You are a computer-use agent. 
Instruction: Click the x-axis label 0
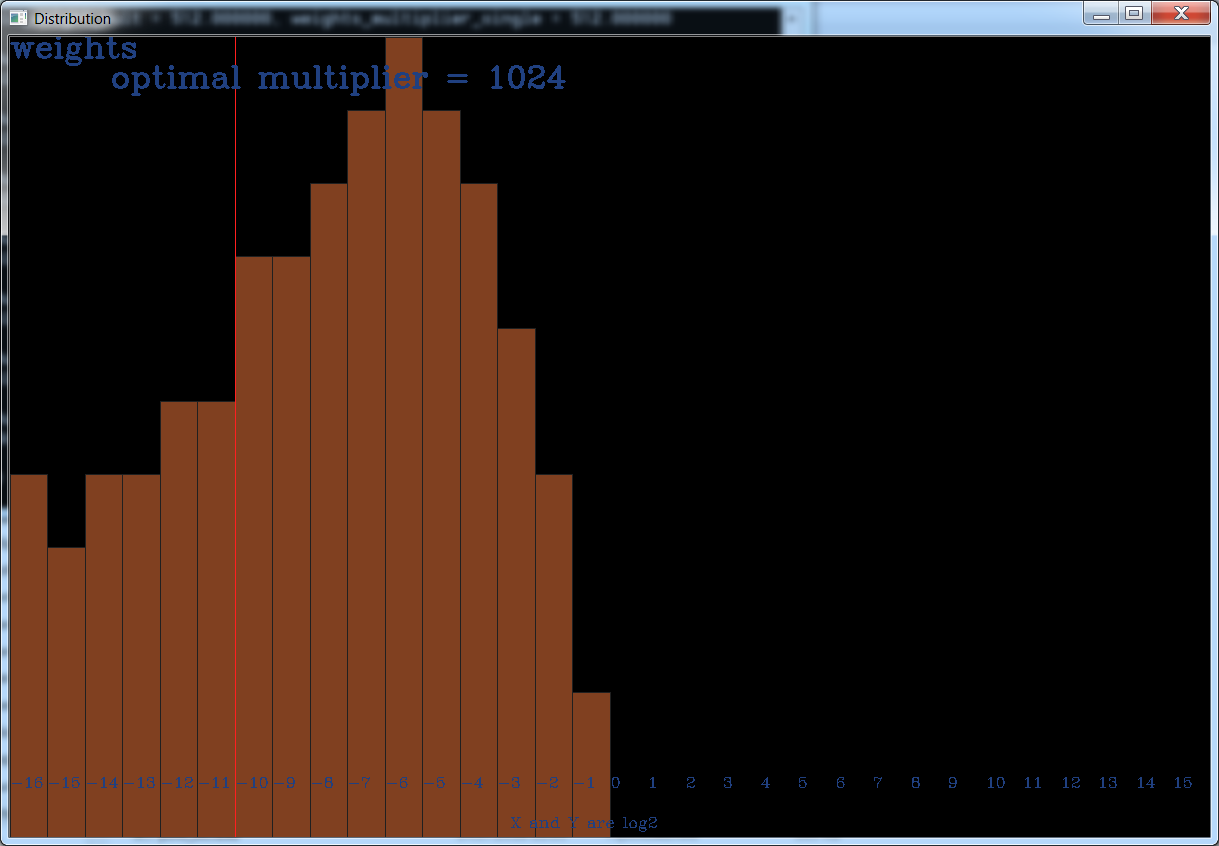(616, 783)
